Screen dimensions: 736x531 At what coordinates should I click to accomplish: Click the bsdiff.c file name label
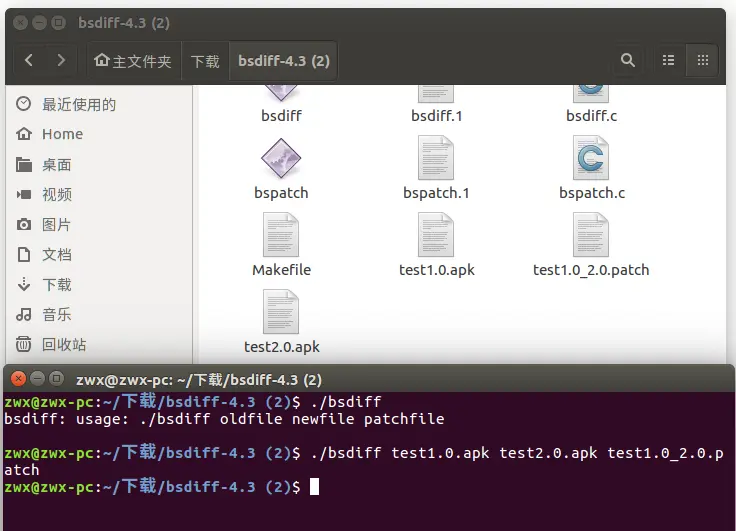coord(591,115)
